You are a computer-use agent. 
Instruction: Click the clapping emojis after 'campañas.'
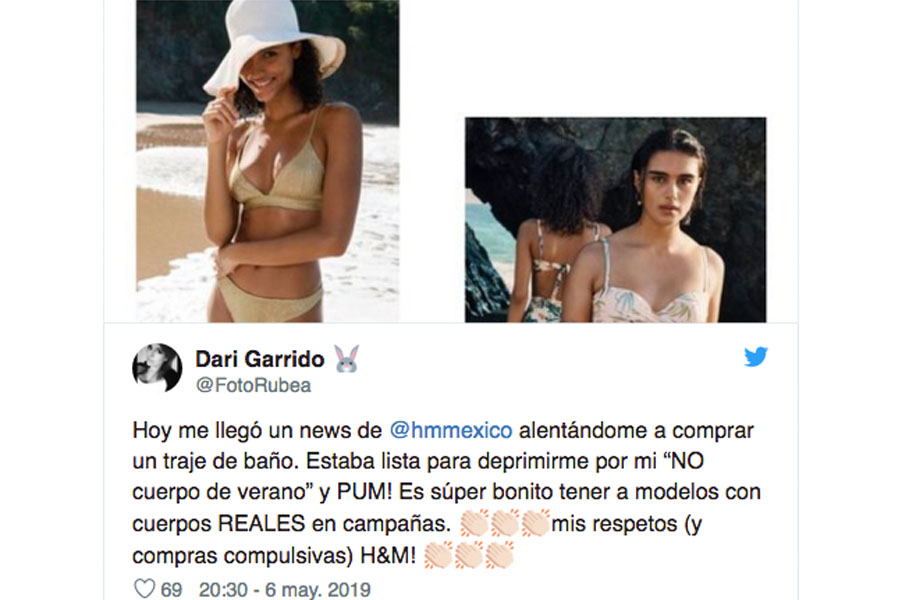[505, 523]
